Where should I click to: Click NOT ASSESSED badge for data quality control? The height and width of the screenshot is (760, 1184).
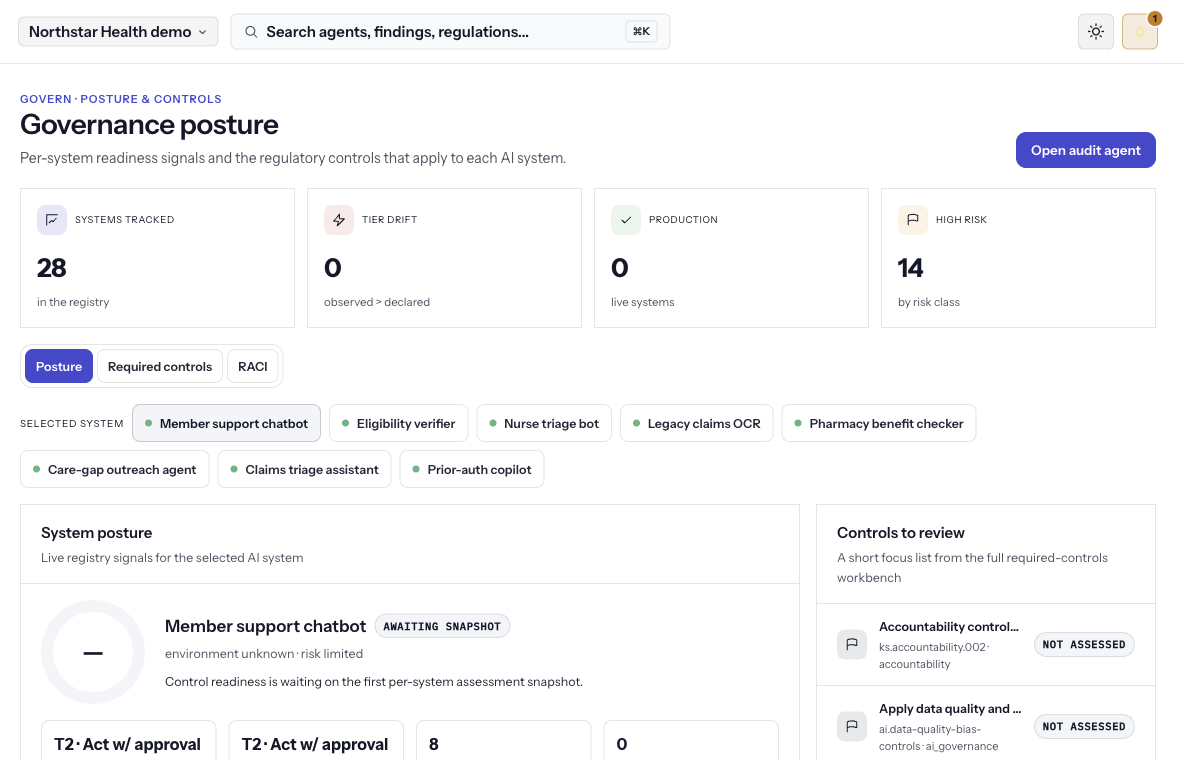point(1084,726)
